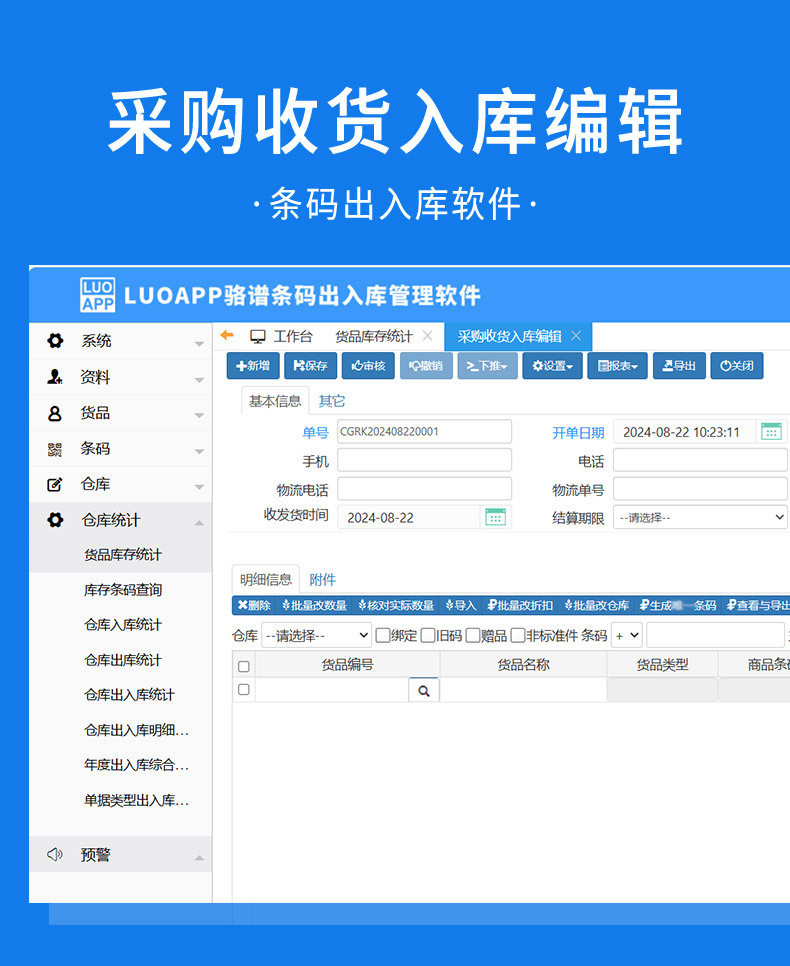Select the 其它 tab
The width and height of the screenshot is (790, 966).
[332, 401]
